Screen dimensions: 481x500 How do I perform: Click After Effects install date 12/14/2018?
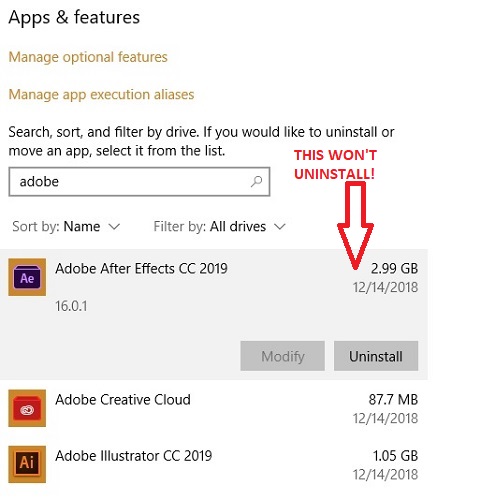coord(386,287)
